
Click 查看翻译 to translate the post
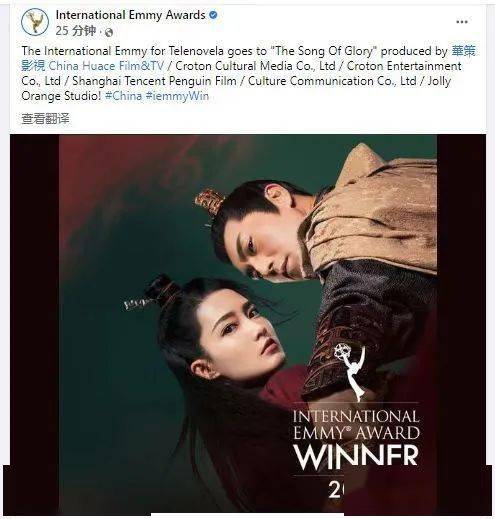coord(45,118)
